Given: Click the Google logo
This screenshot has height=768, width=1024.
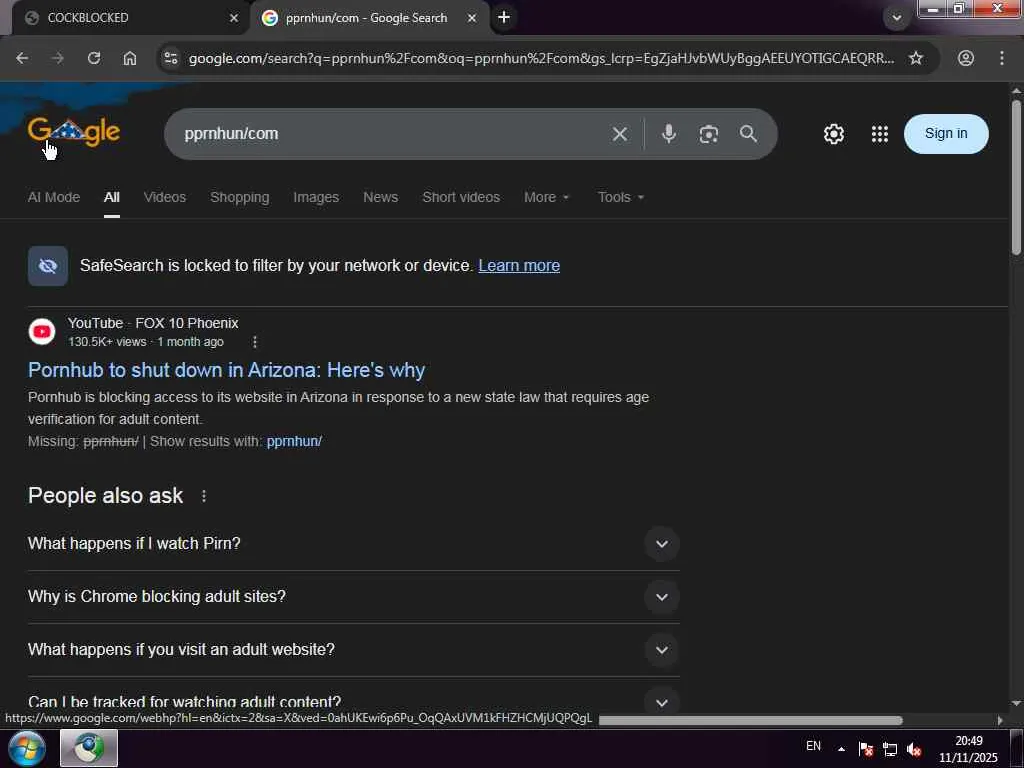Looking at the screenshot, I should coord(74,131).
